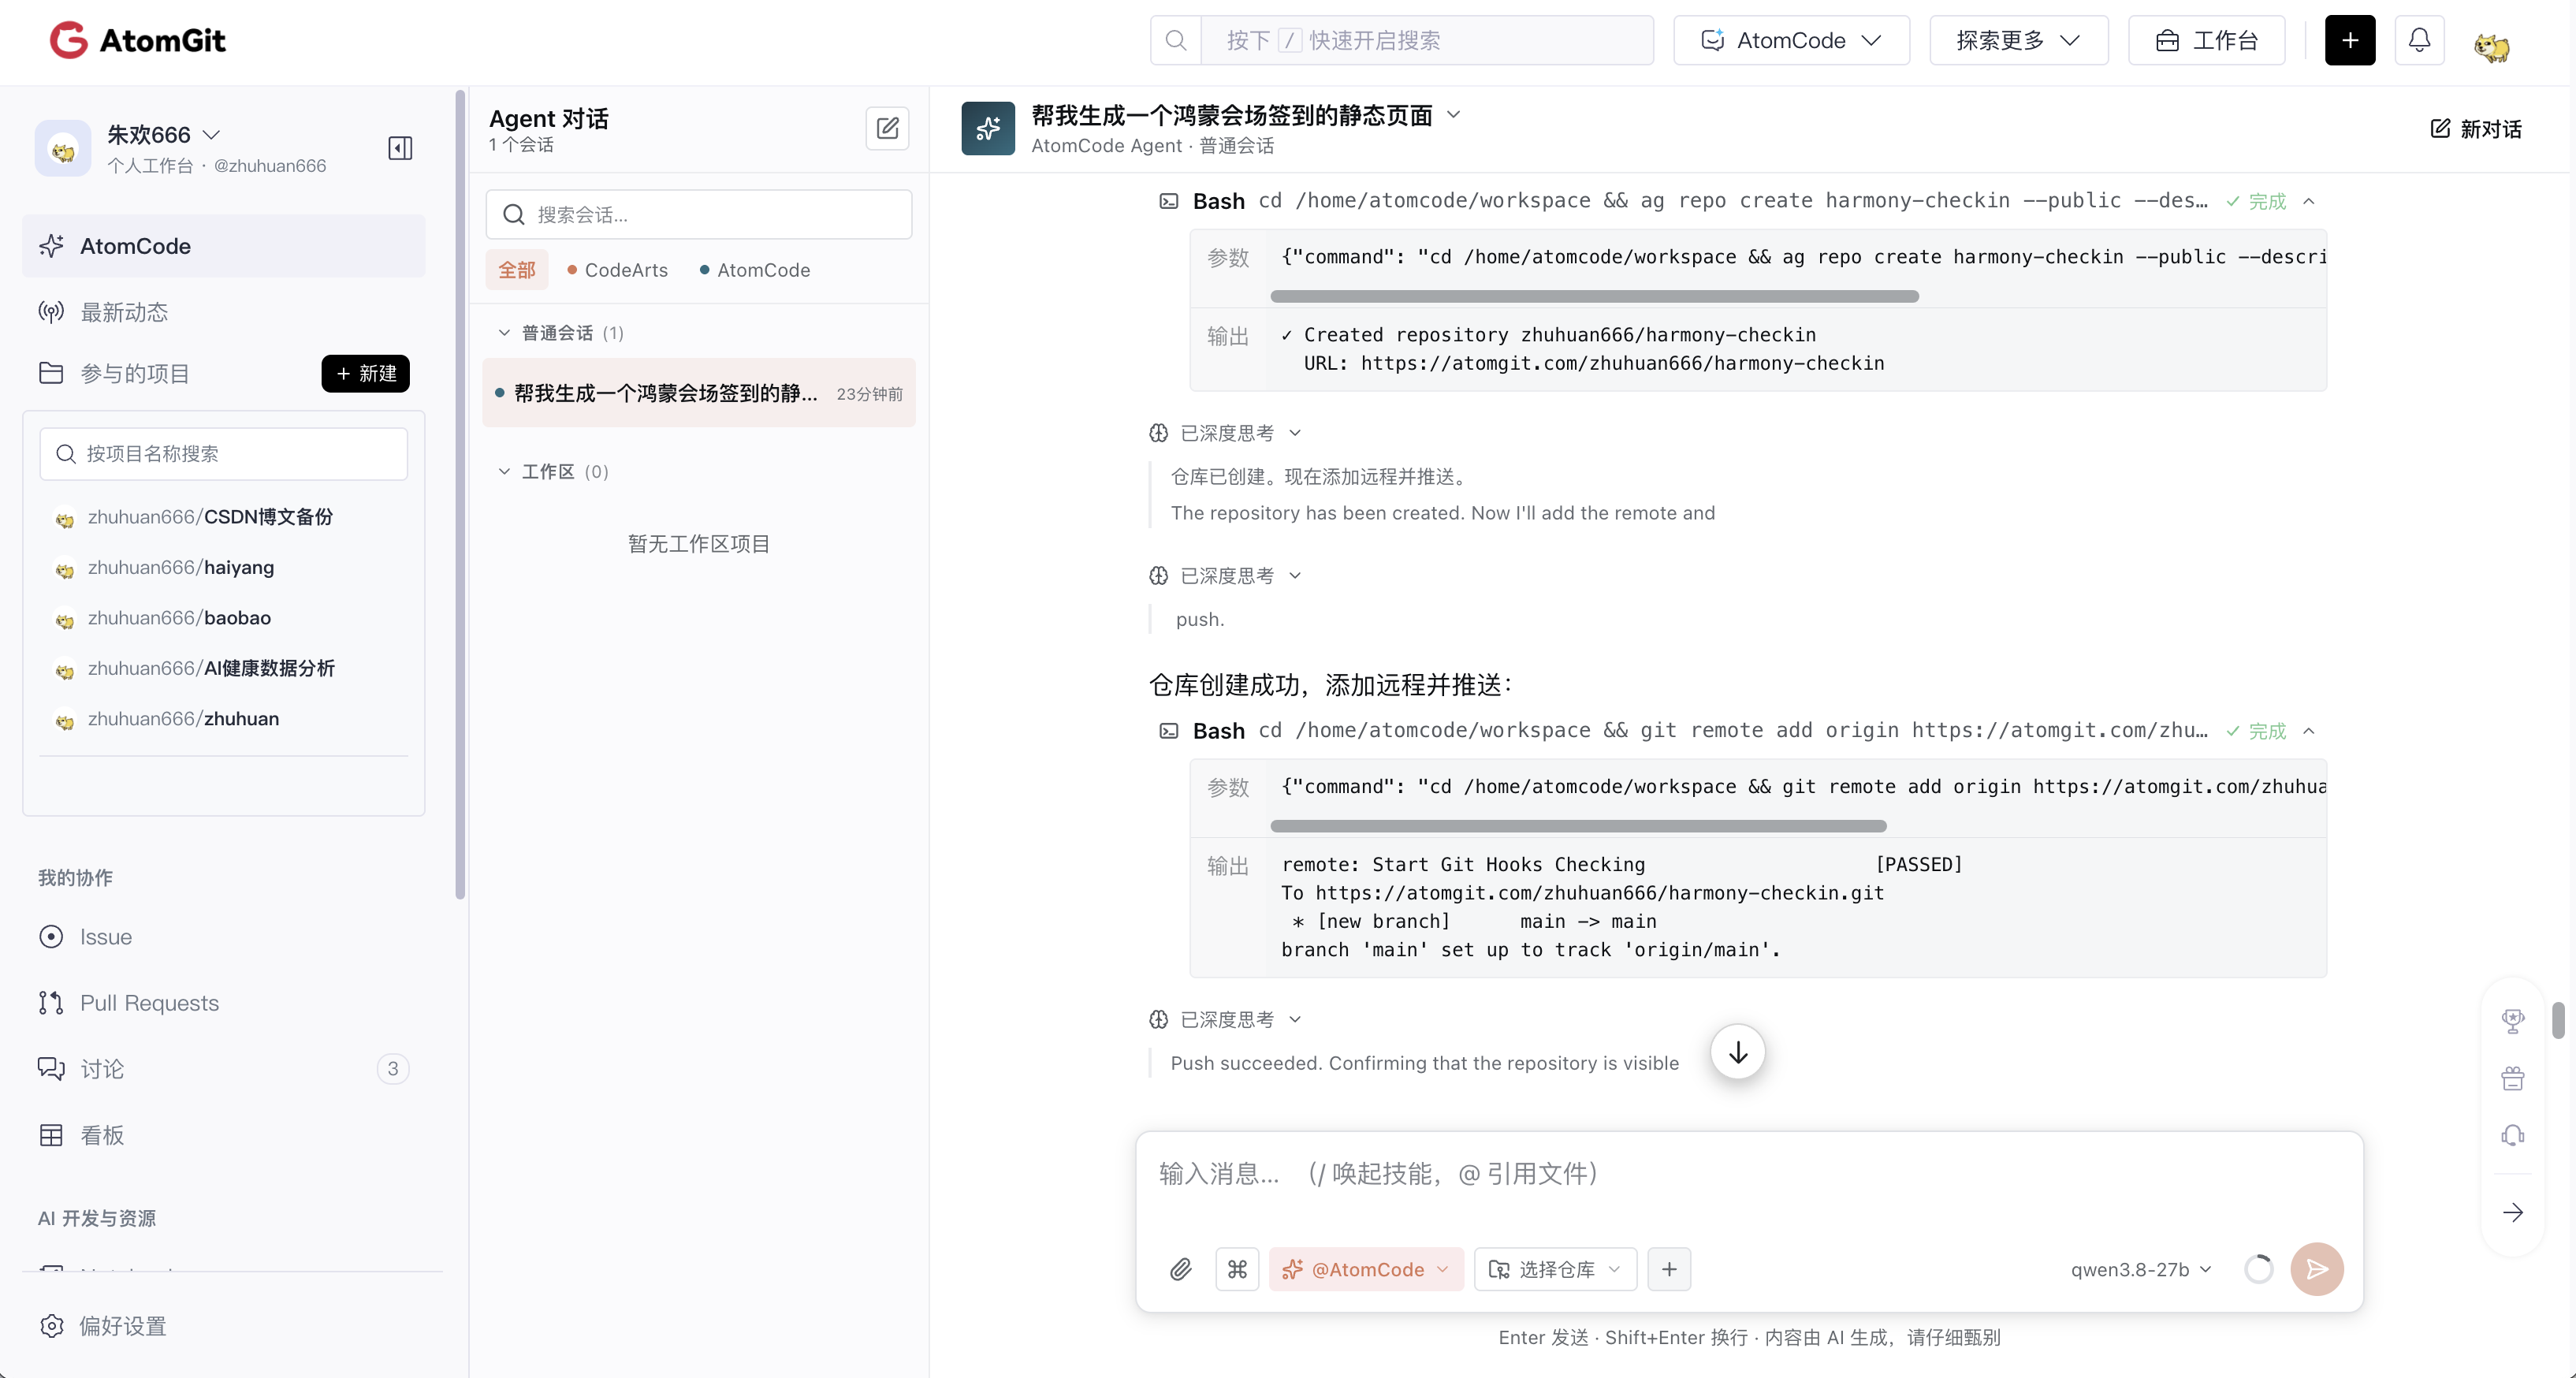Click the attach file paperclip icon
Image resolution: width=2576 pixels, height=1378 pixels.
(1181, 1269)
